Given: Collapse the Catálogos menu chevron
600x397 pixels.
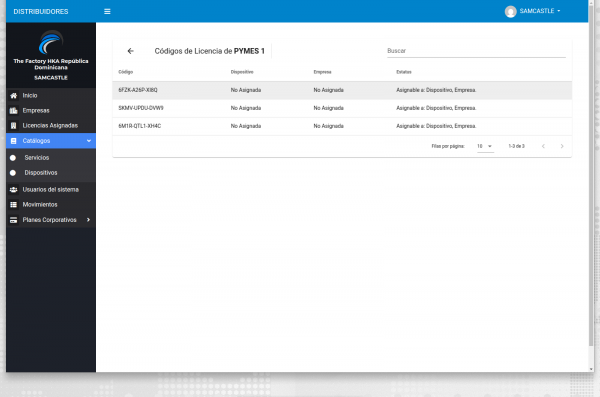Looking at the screenshot, I should tap(89, 141).
